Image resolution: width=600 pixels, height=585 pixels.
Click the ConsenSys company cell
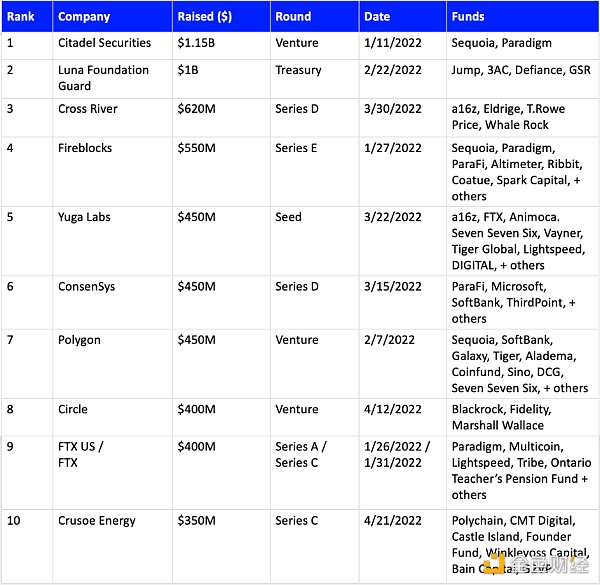[86, 287]
